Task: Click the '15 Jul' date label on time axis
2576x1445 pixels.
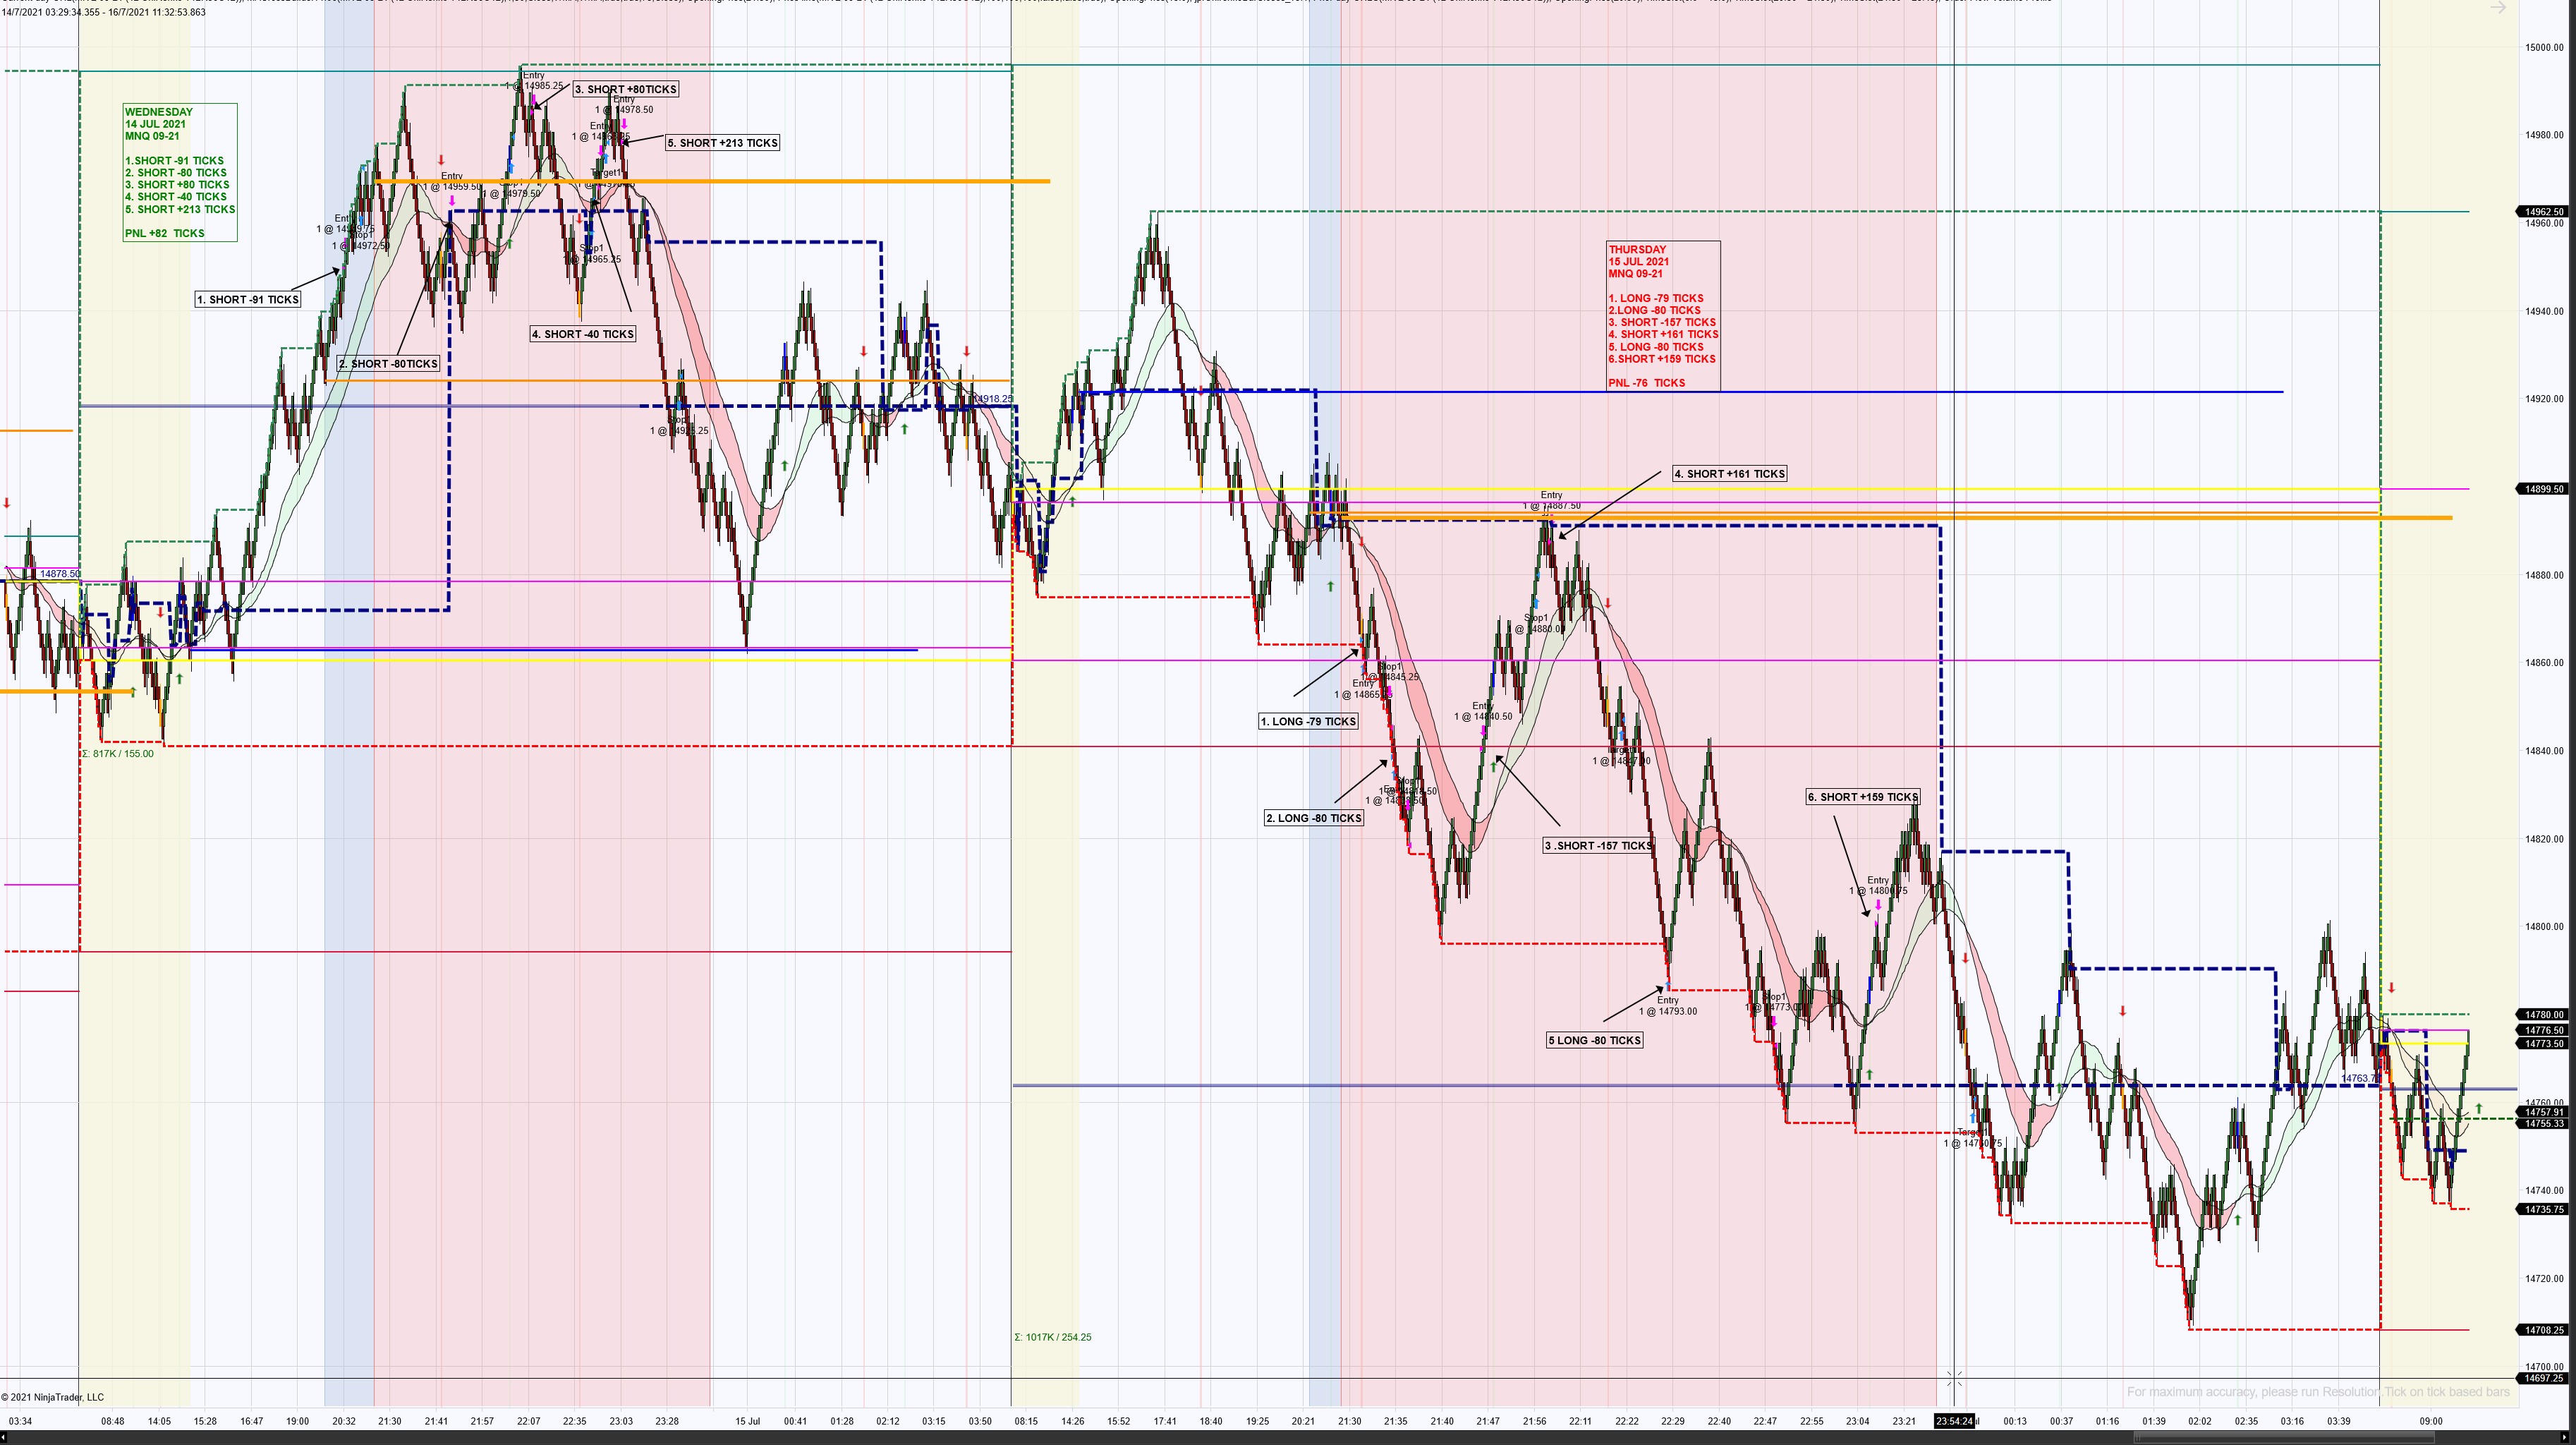Action: 748,1421
